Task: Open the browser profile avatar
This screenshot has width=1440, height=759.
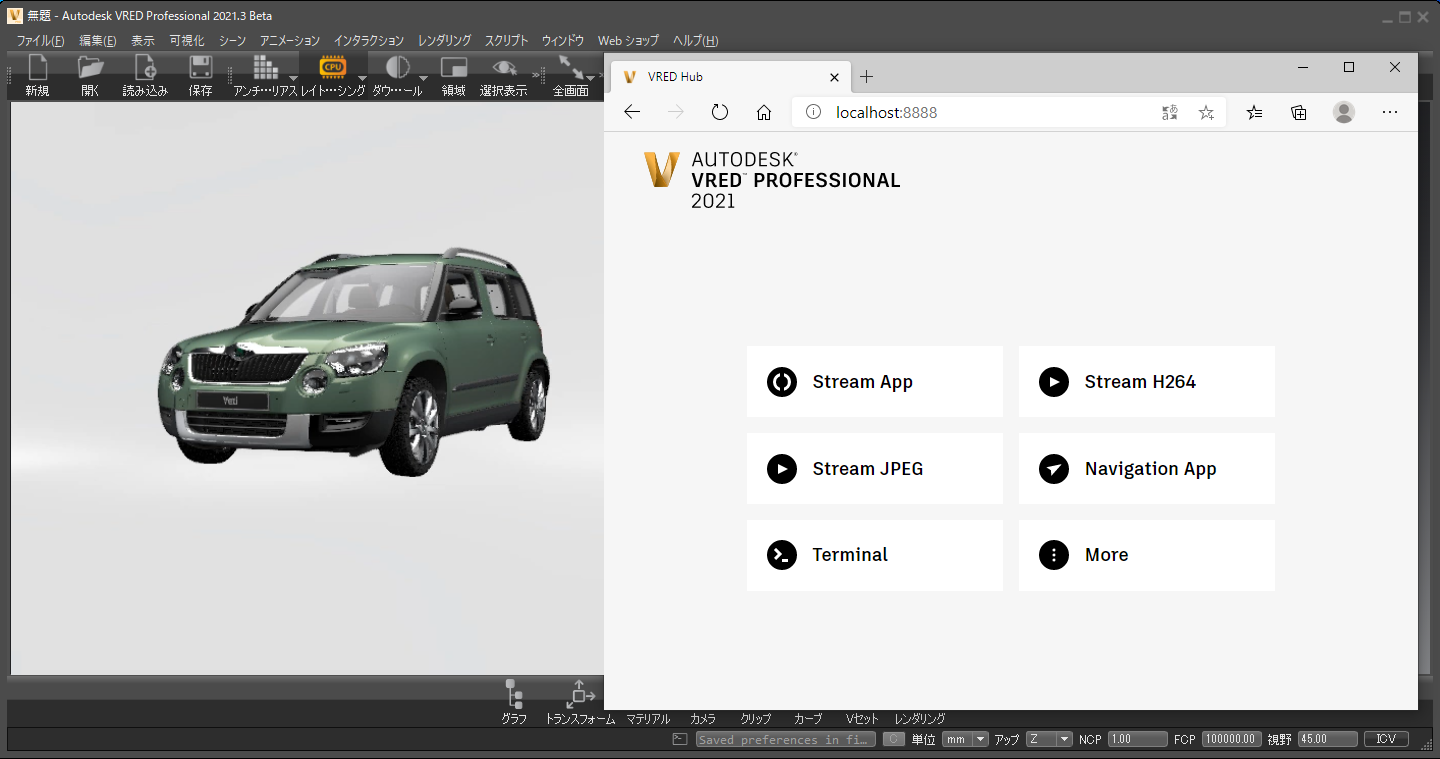Action: click(1344, 112)
